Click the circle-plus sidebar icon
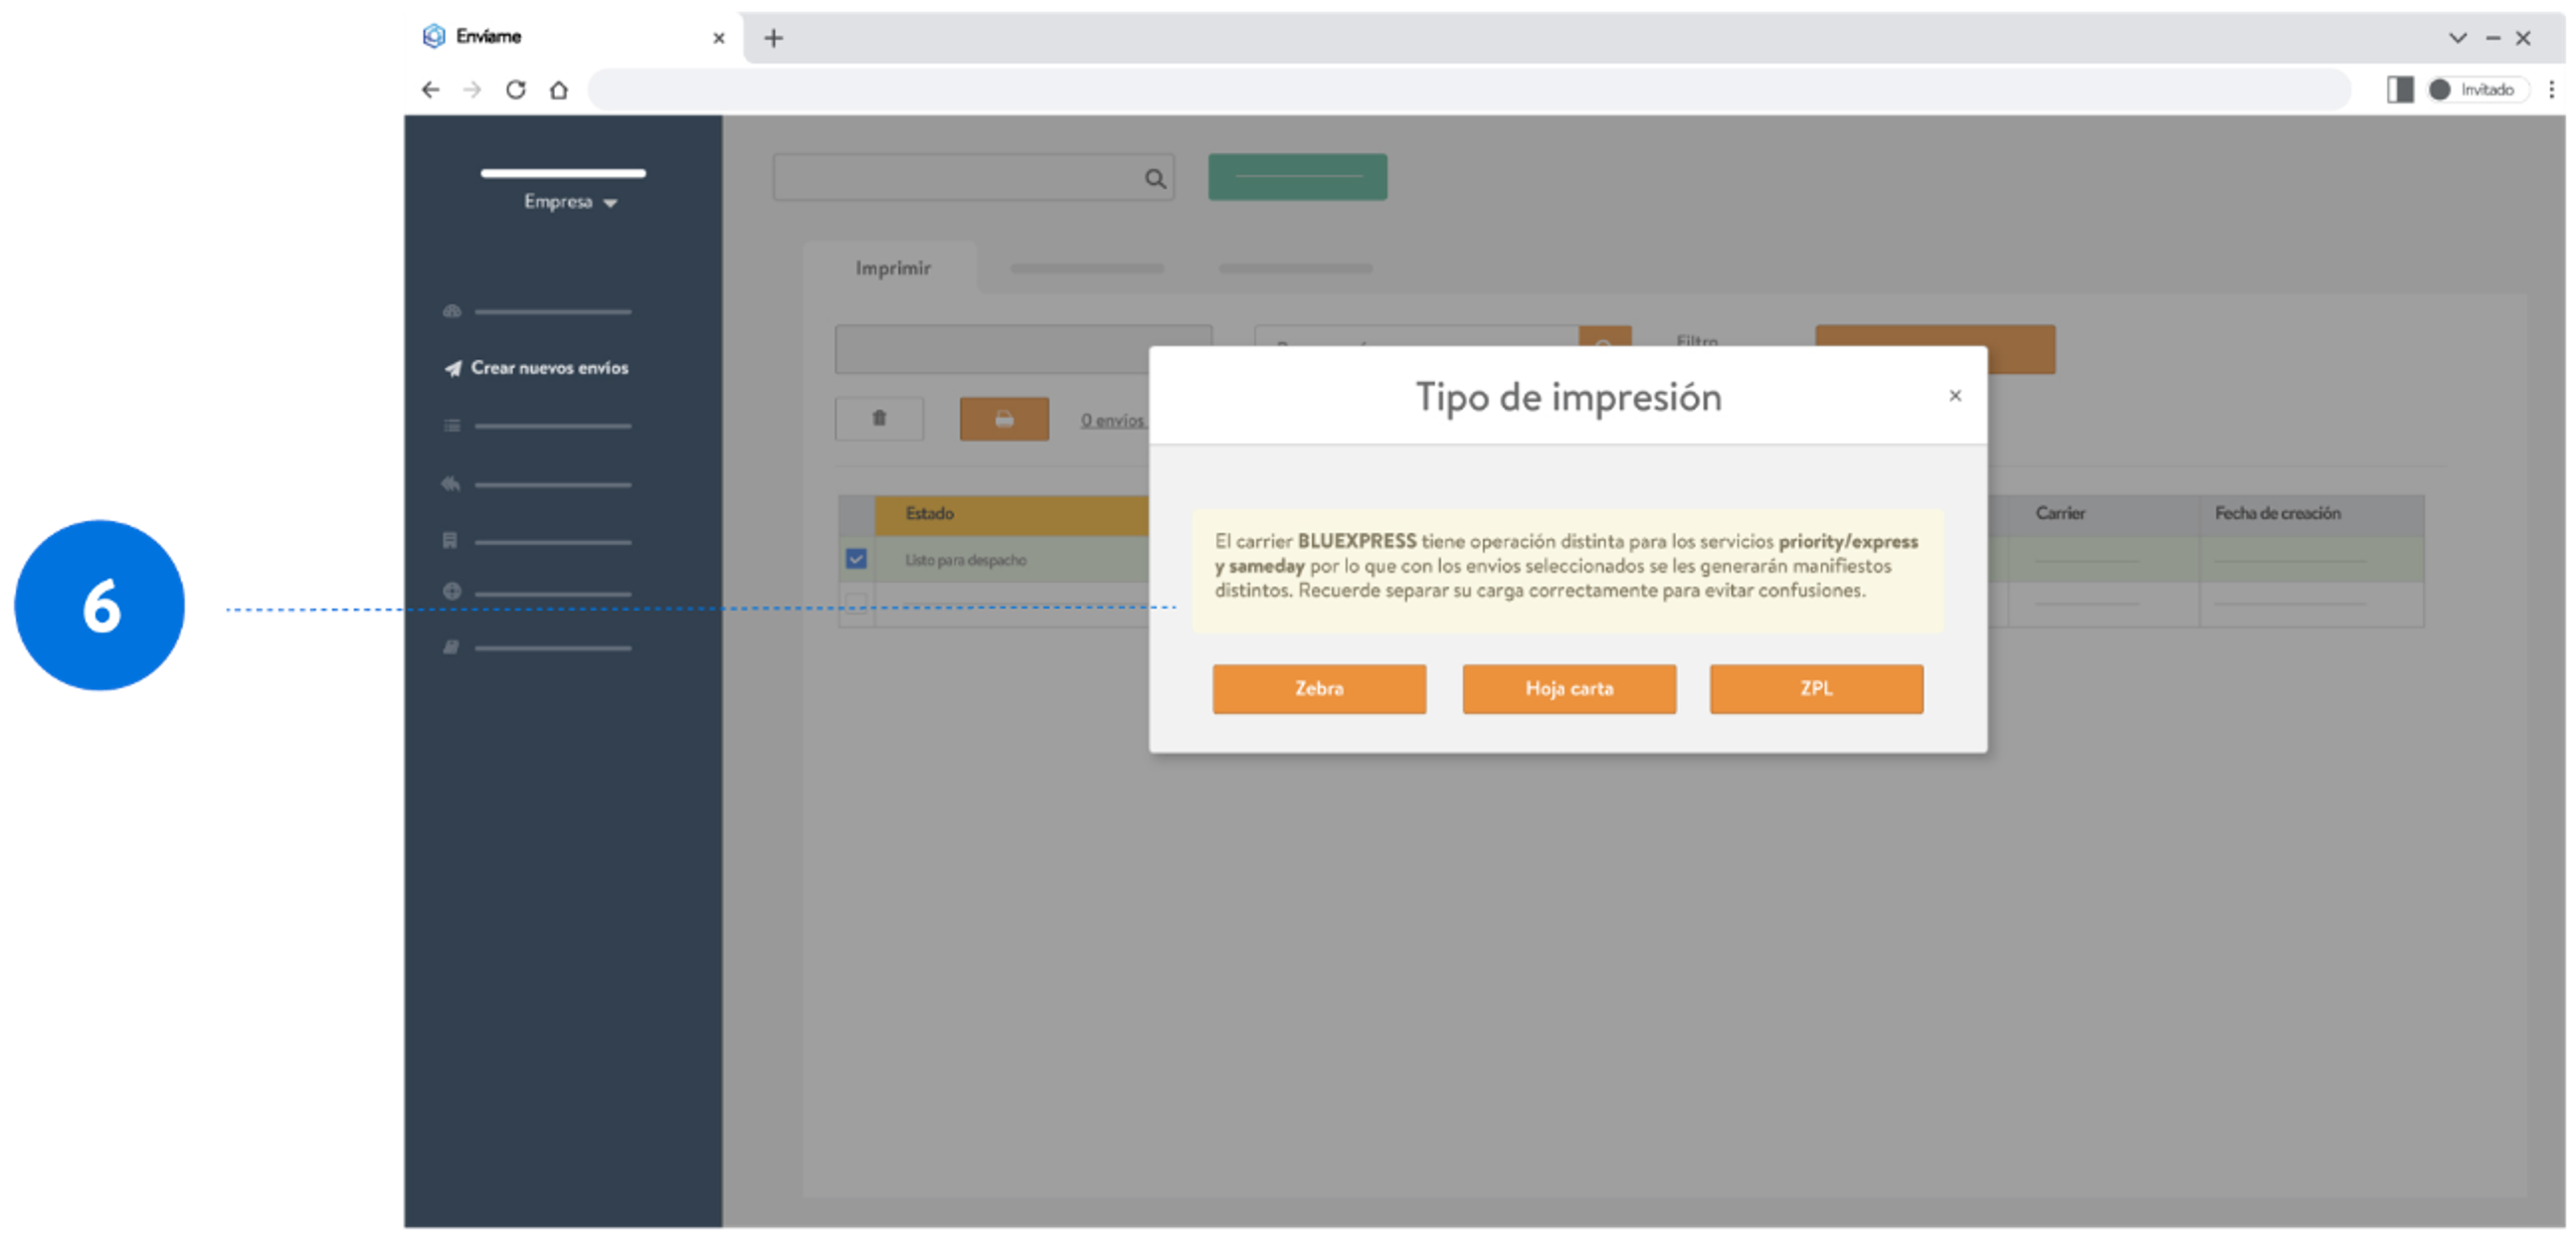This screenshot has height=1239, width=2576. pos(452,592)
